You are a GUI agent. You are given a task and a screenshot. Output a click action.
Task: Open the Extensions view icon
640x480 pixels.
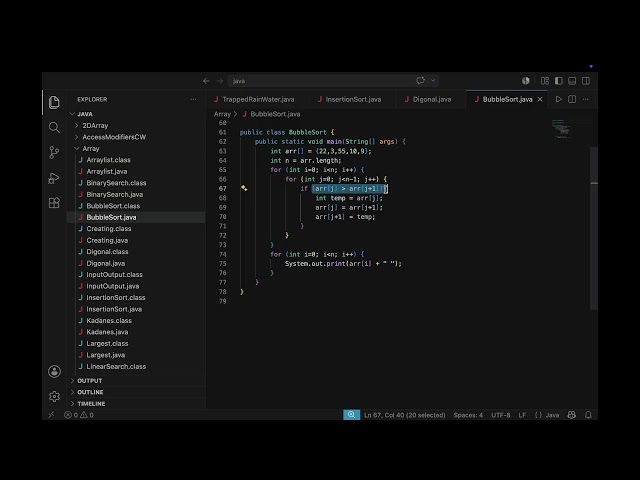54,203
